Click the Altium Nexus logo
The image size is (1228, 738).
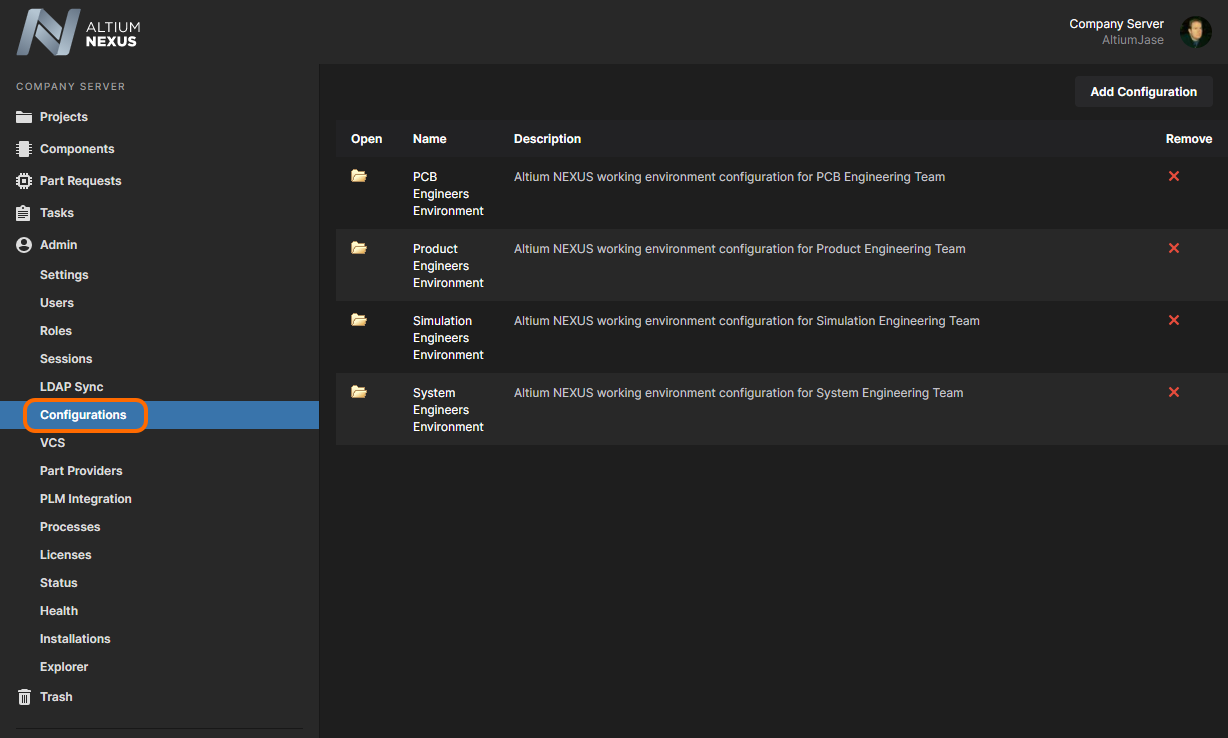point(78,32)
